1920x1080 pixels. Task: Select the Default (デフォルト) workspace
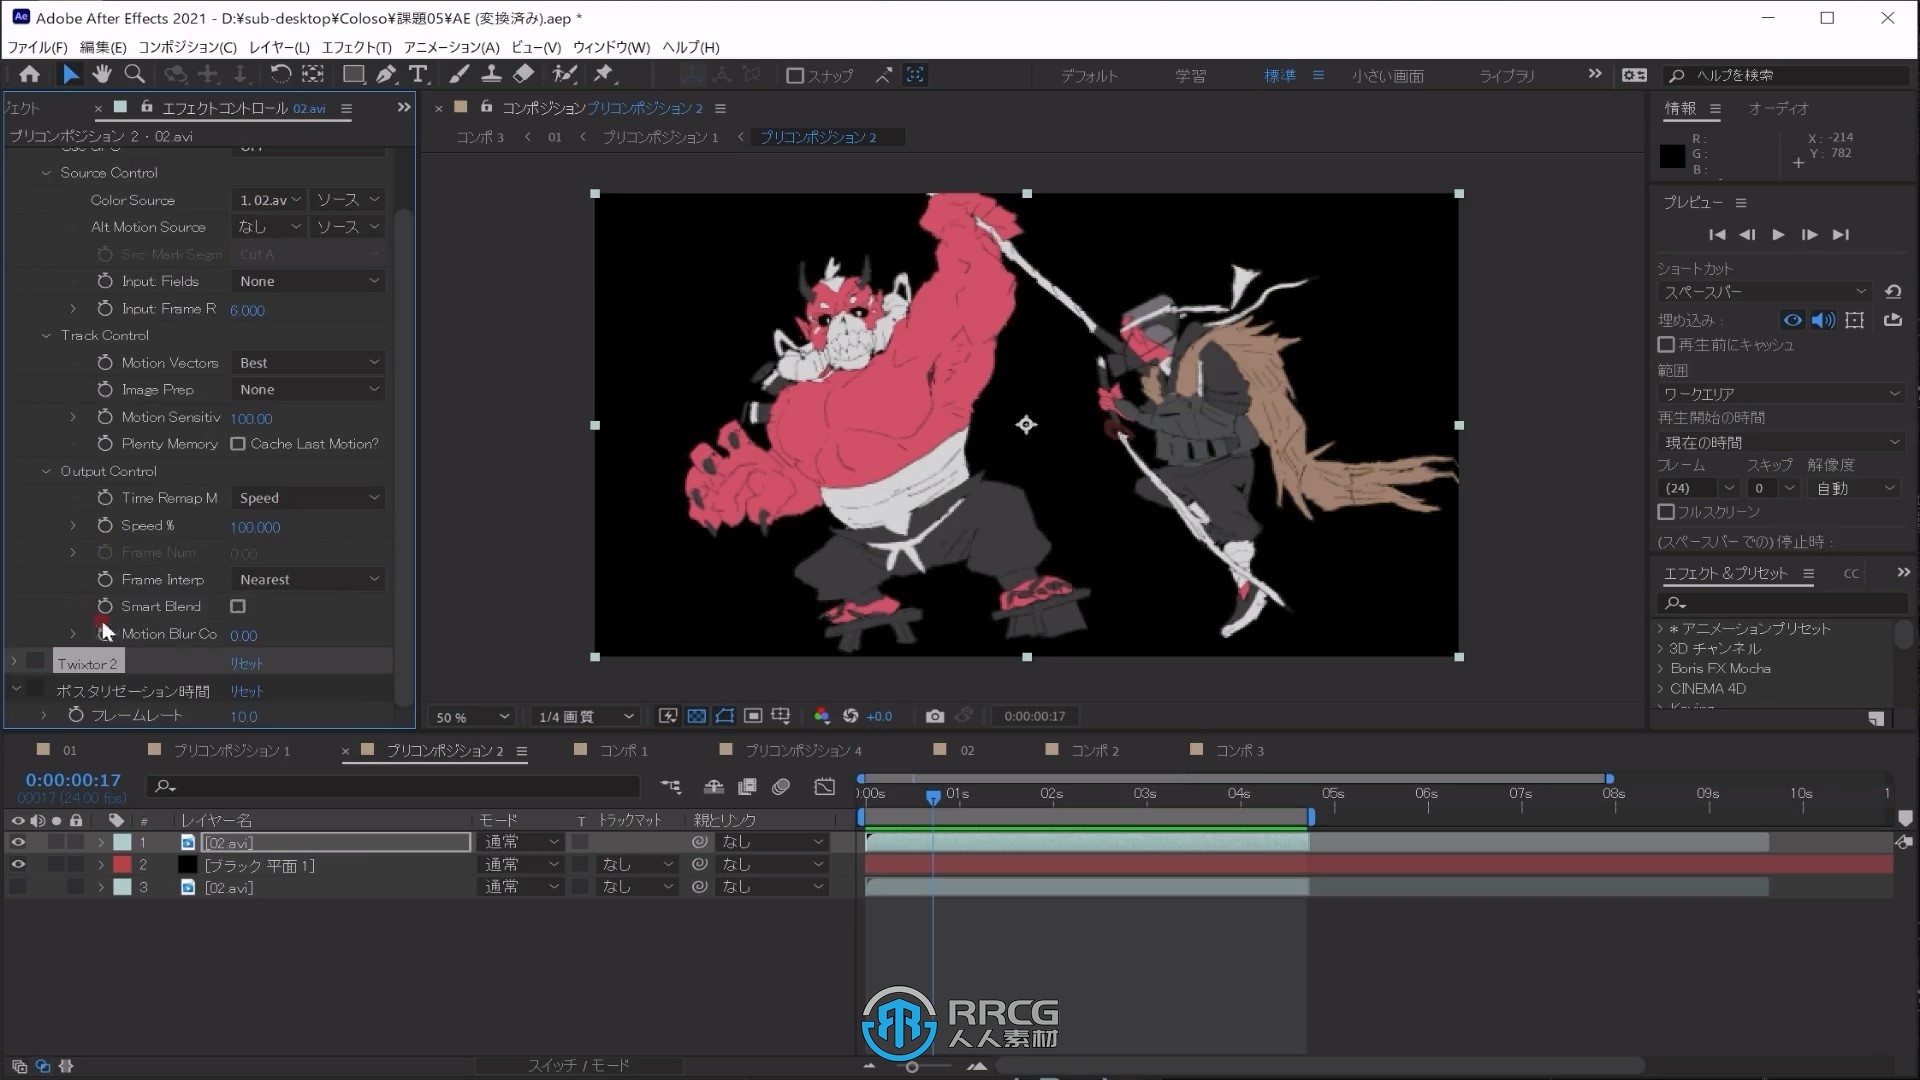pos(1089,75)
